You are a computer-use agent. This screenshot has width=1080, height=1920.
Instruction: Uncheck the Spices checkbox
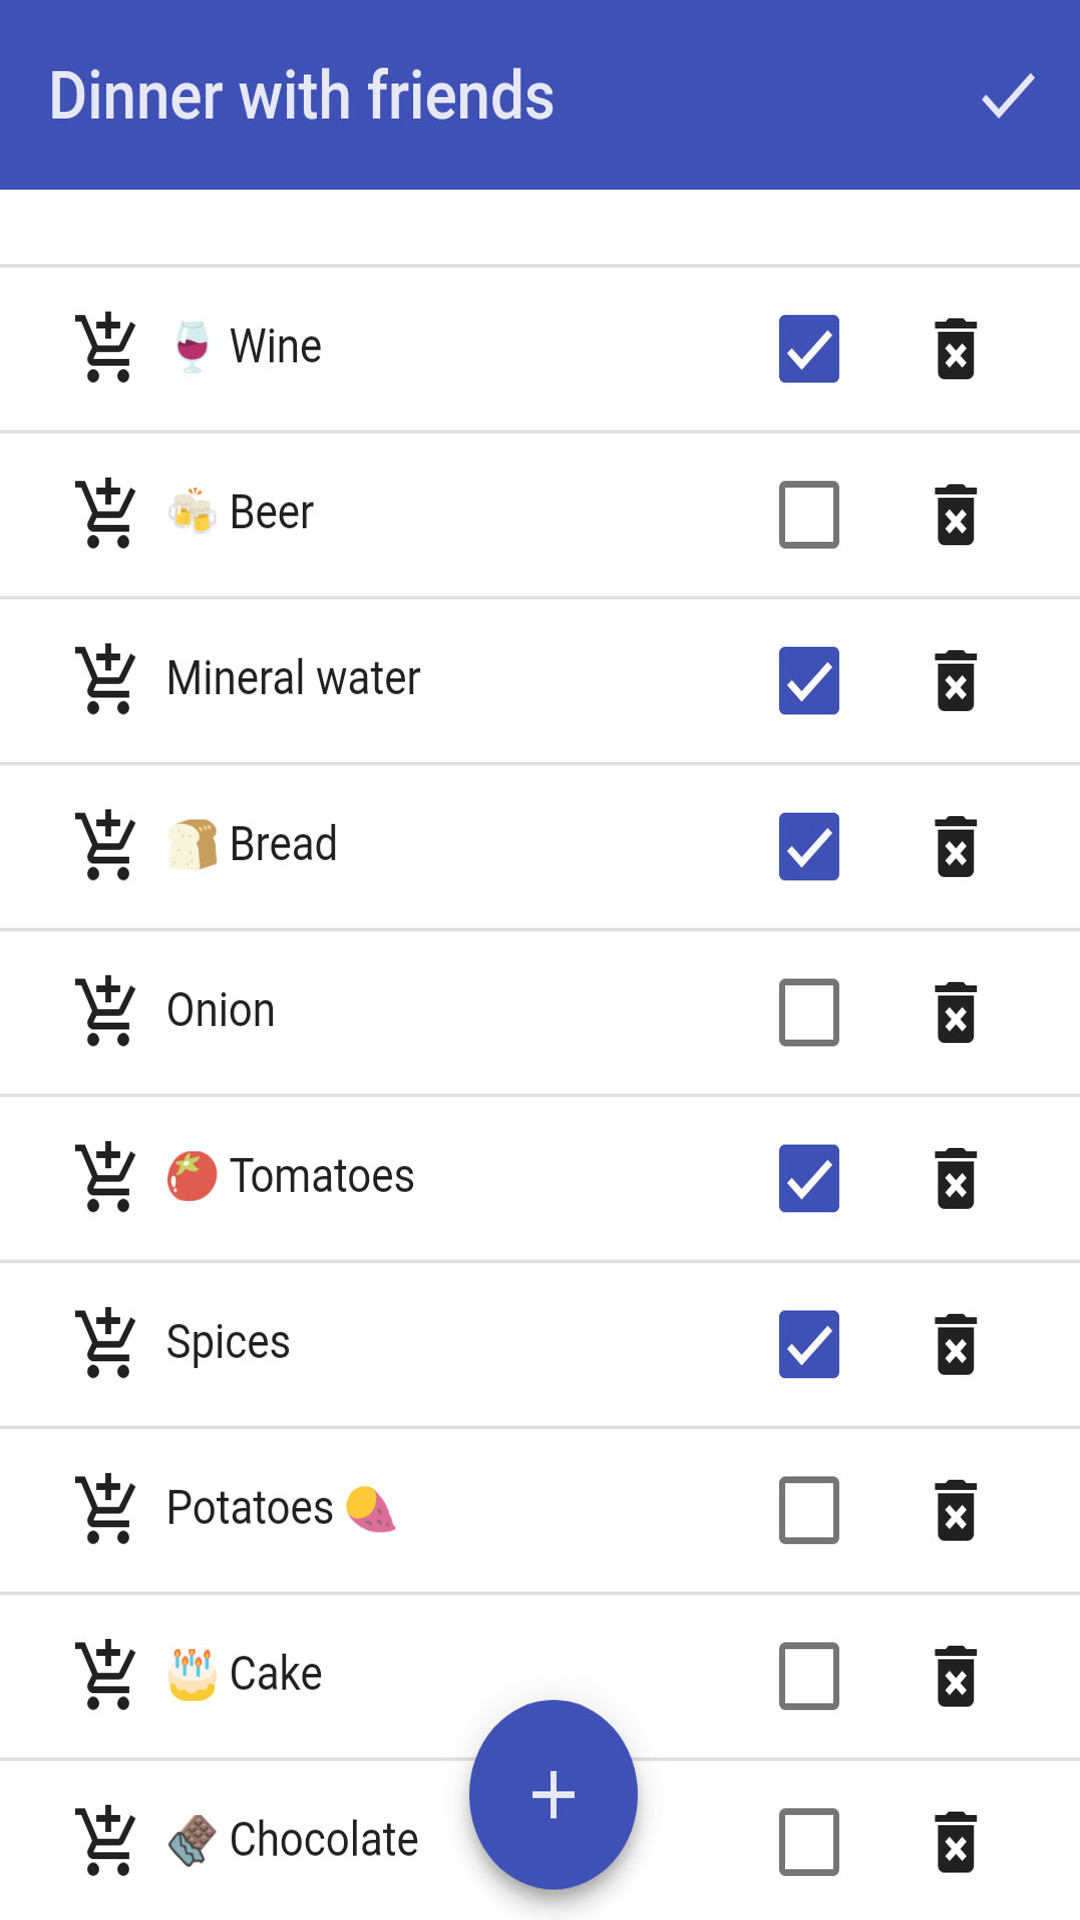pos(809,1344)
